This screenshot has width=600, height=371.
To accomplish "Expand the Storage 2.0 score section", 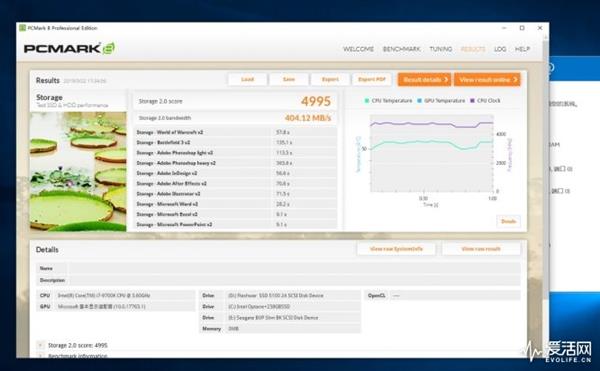I will click(41, 345).
